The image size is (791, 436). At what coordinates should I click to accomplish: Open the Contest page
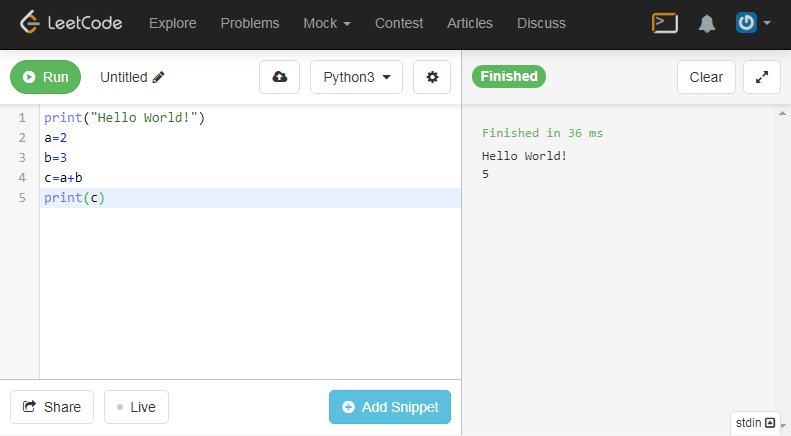click(399, 23)
